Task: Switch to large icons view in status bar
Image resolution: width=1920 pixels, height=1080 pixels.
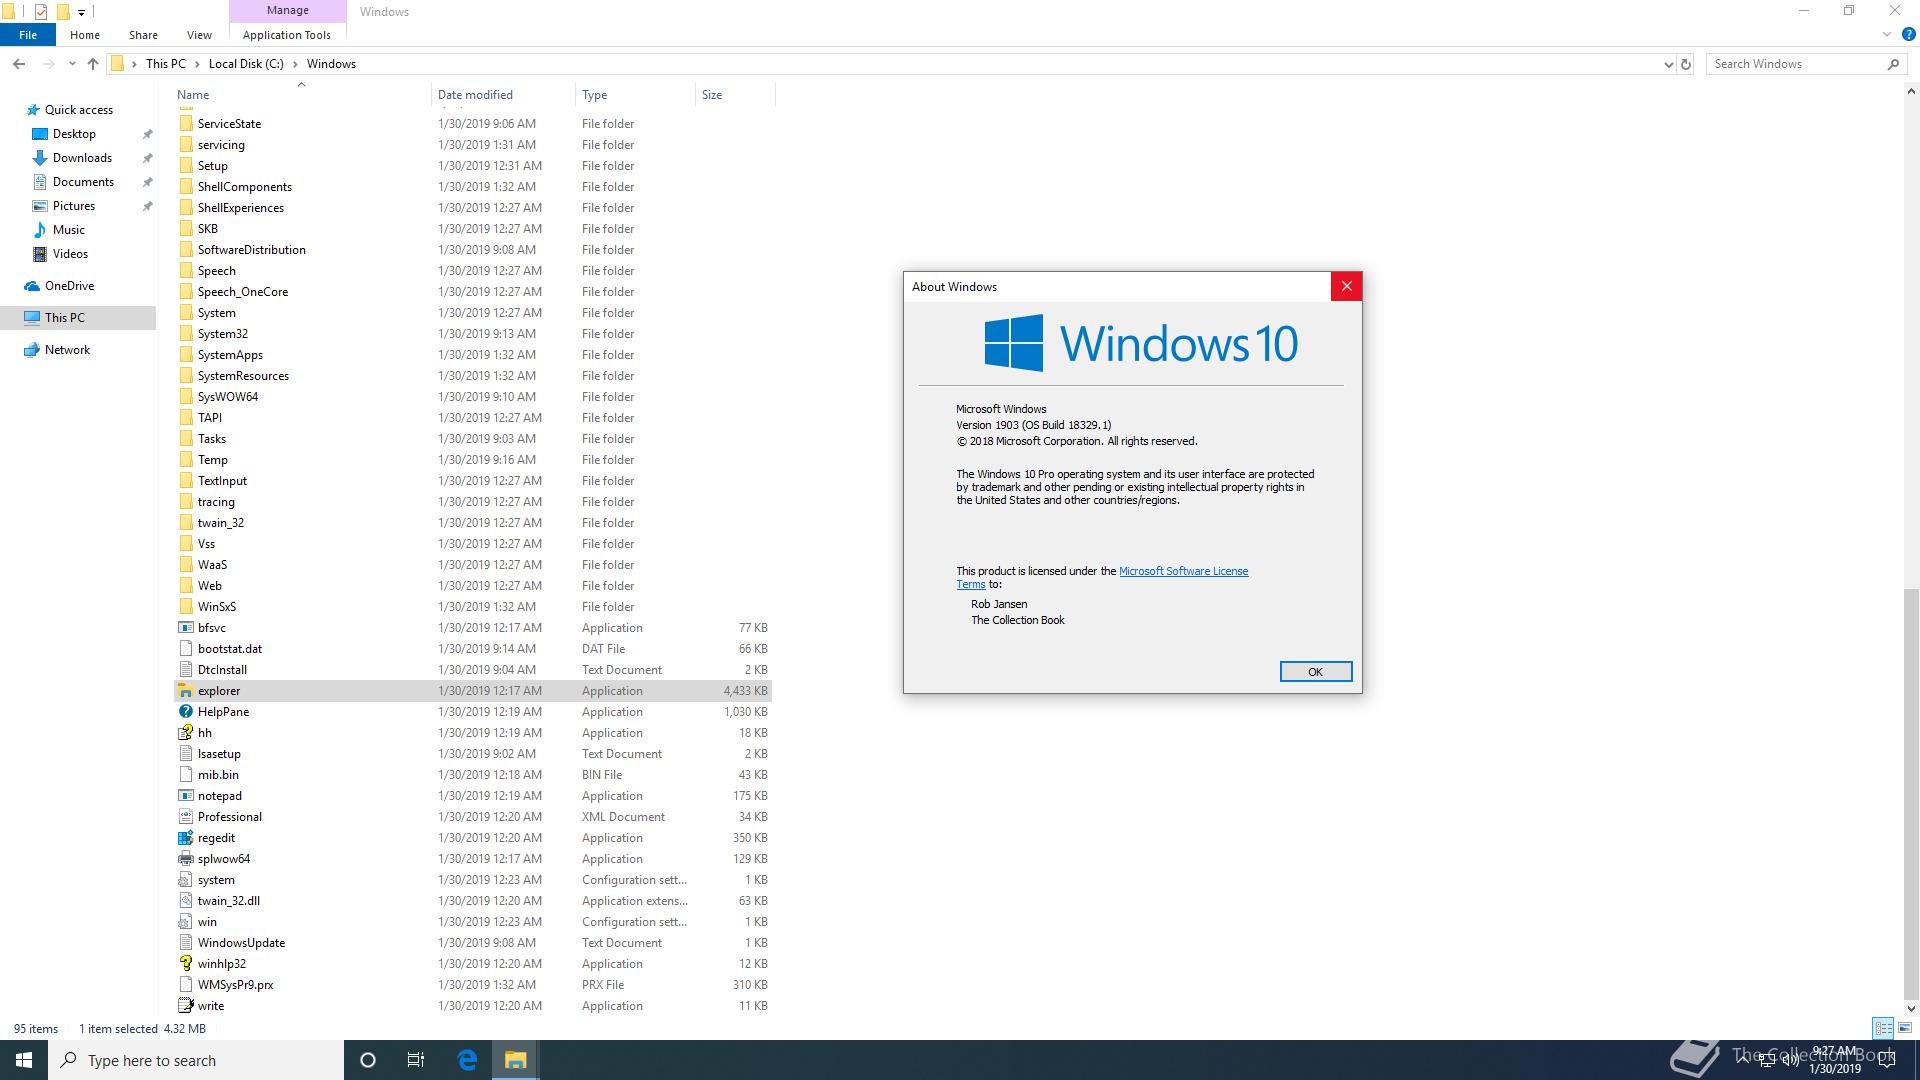Action: (x=1905, y=1028)
